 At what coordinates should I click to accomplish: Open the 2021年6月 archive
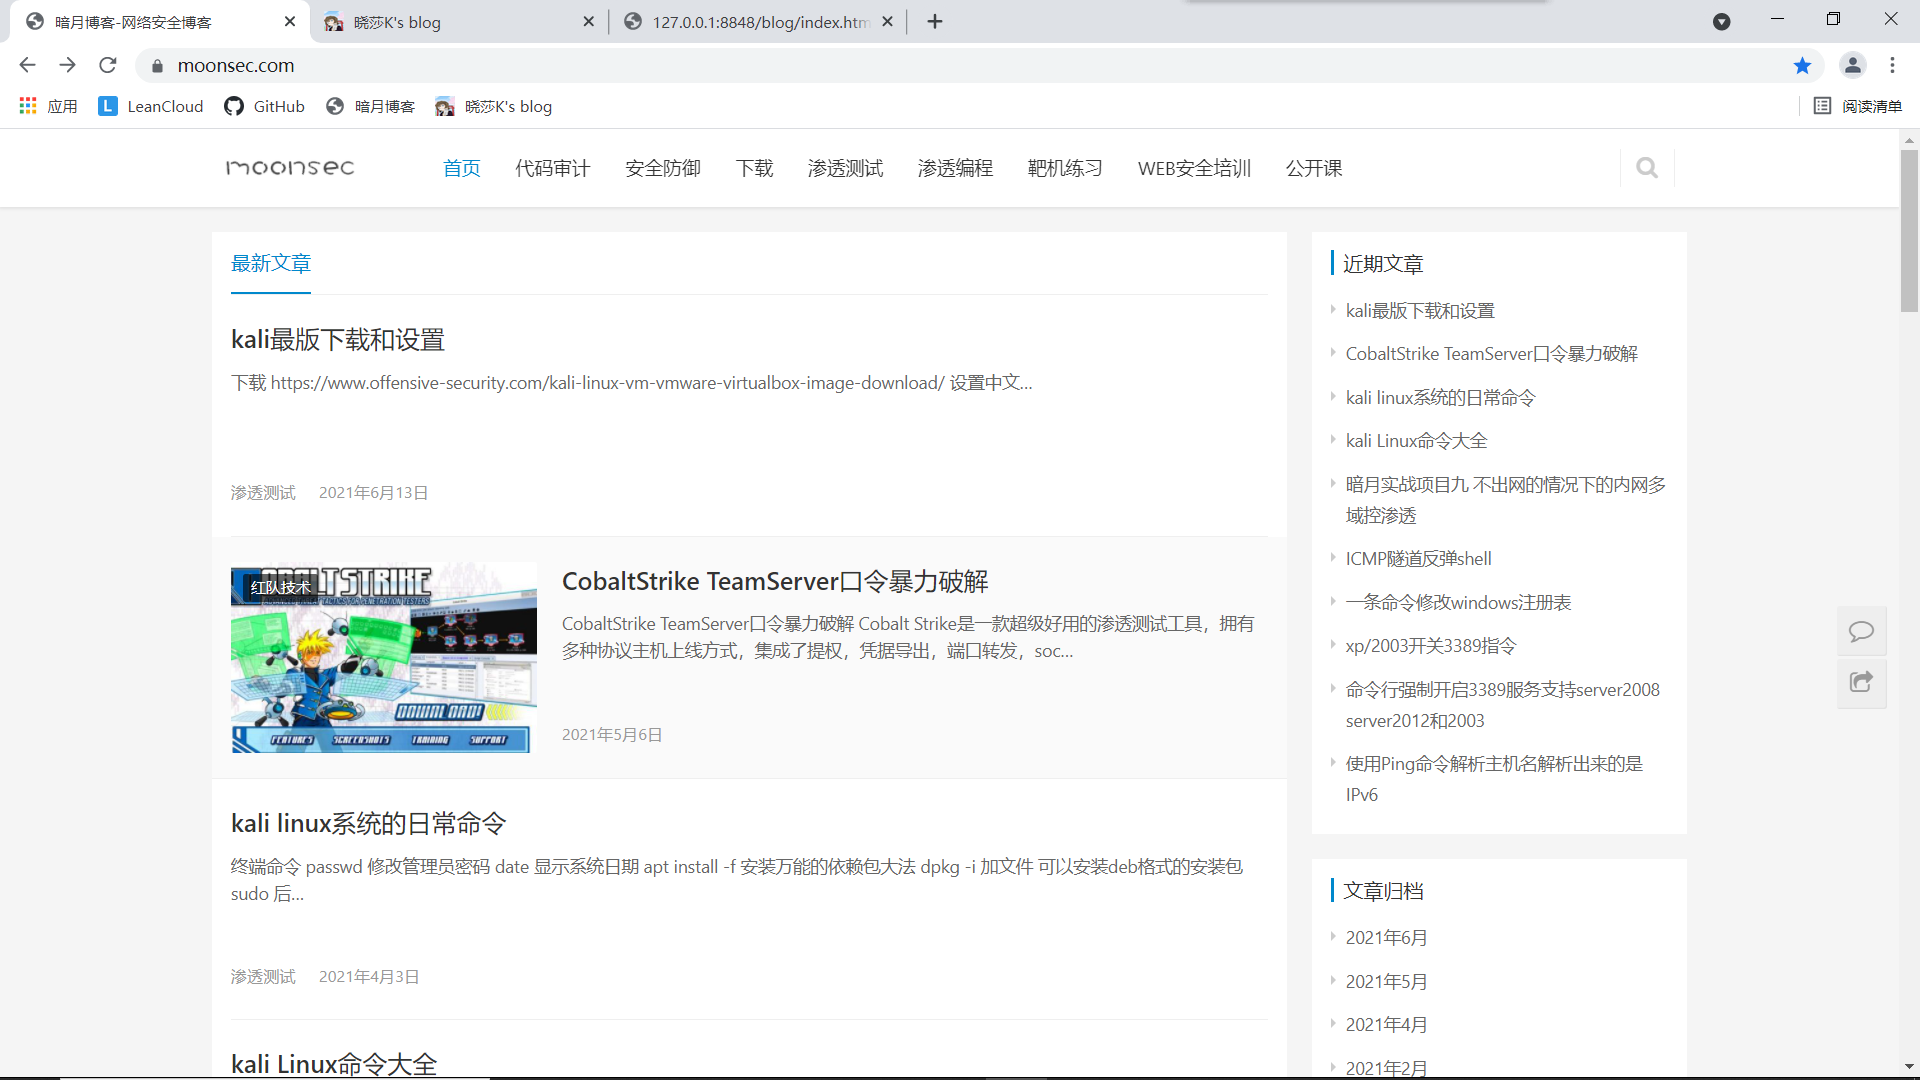(x=1387, y=938)
